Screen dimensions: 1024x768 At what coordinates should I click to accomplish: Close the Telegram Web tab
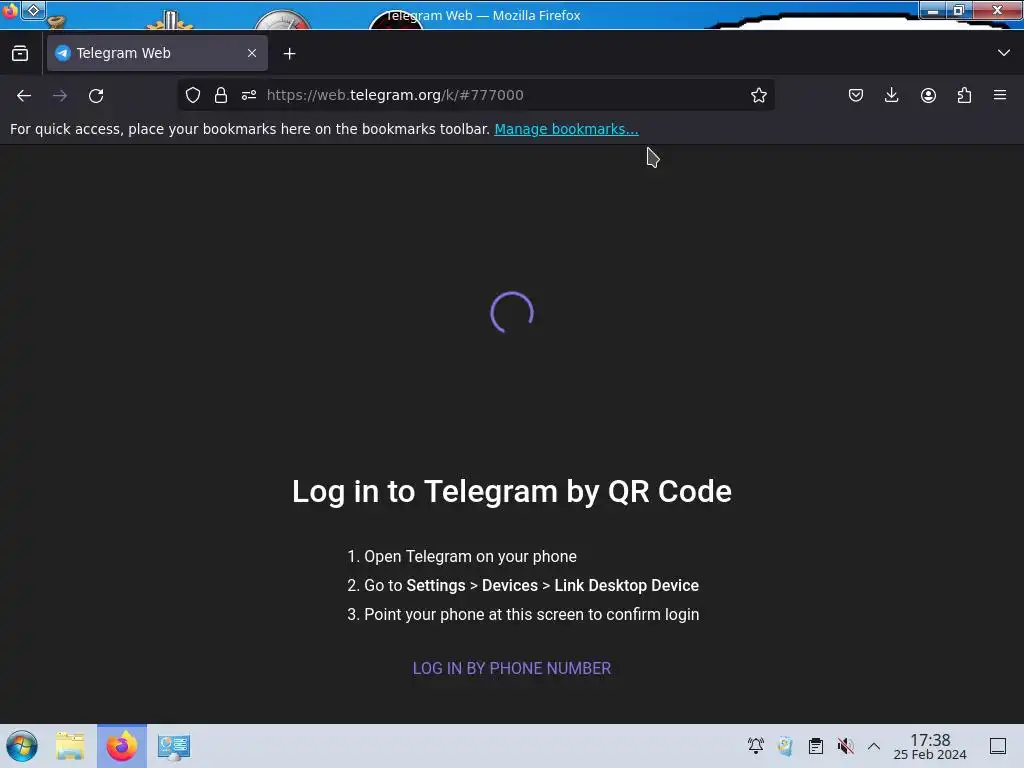(x=252, y=53)
